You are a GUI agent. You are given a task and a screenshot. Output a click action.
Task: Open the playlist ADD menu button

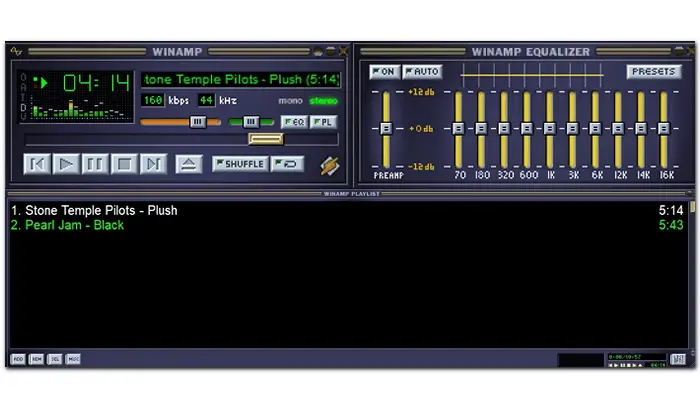click(x=18, y=359)
